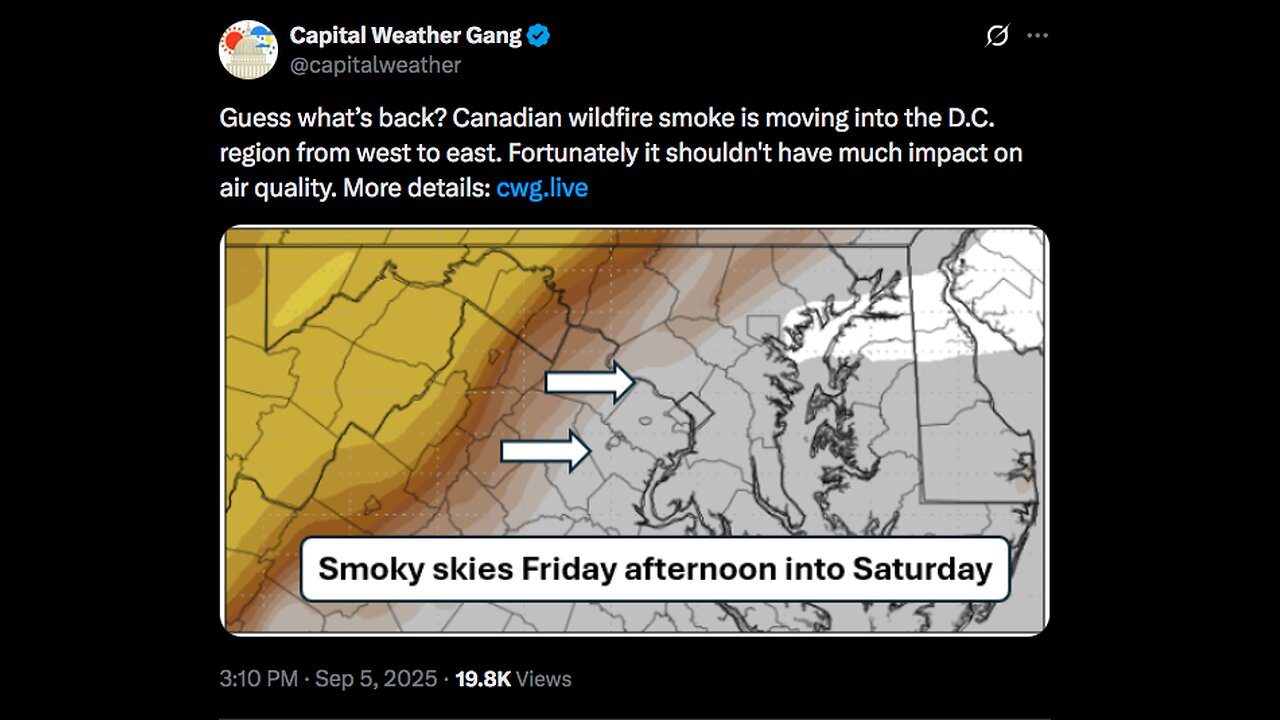Viewport: 1280px width, 720px height.
Task: Click the Smoky skies Friday afternoon caption
Action: click(655, 569)
